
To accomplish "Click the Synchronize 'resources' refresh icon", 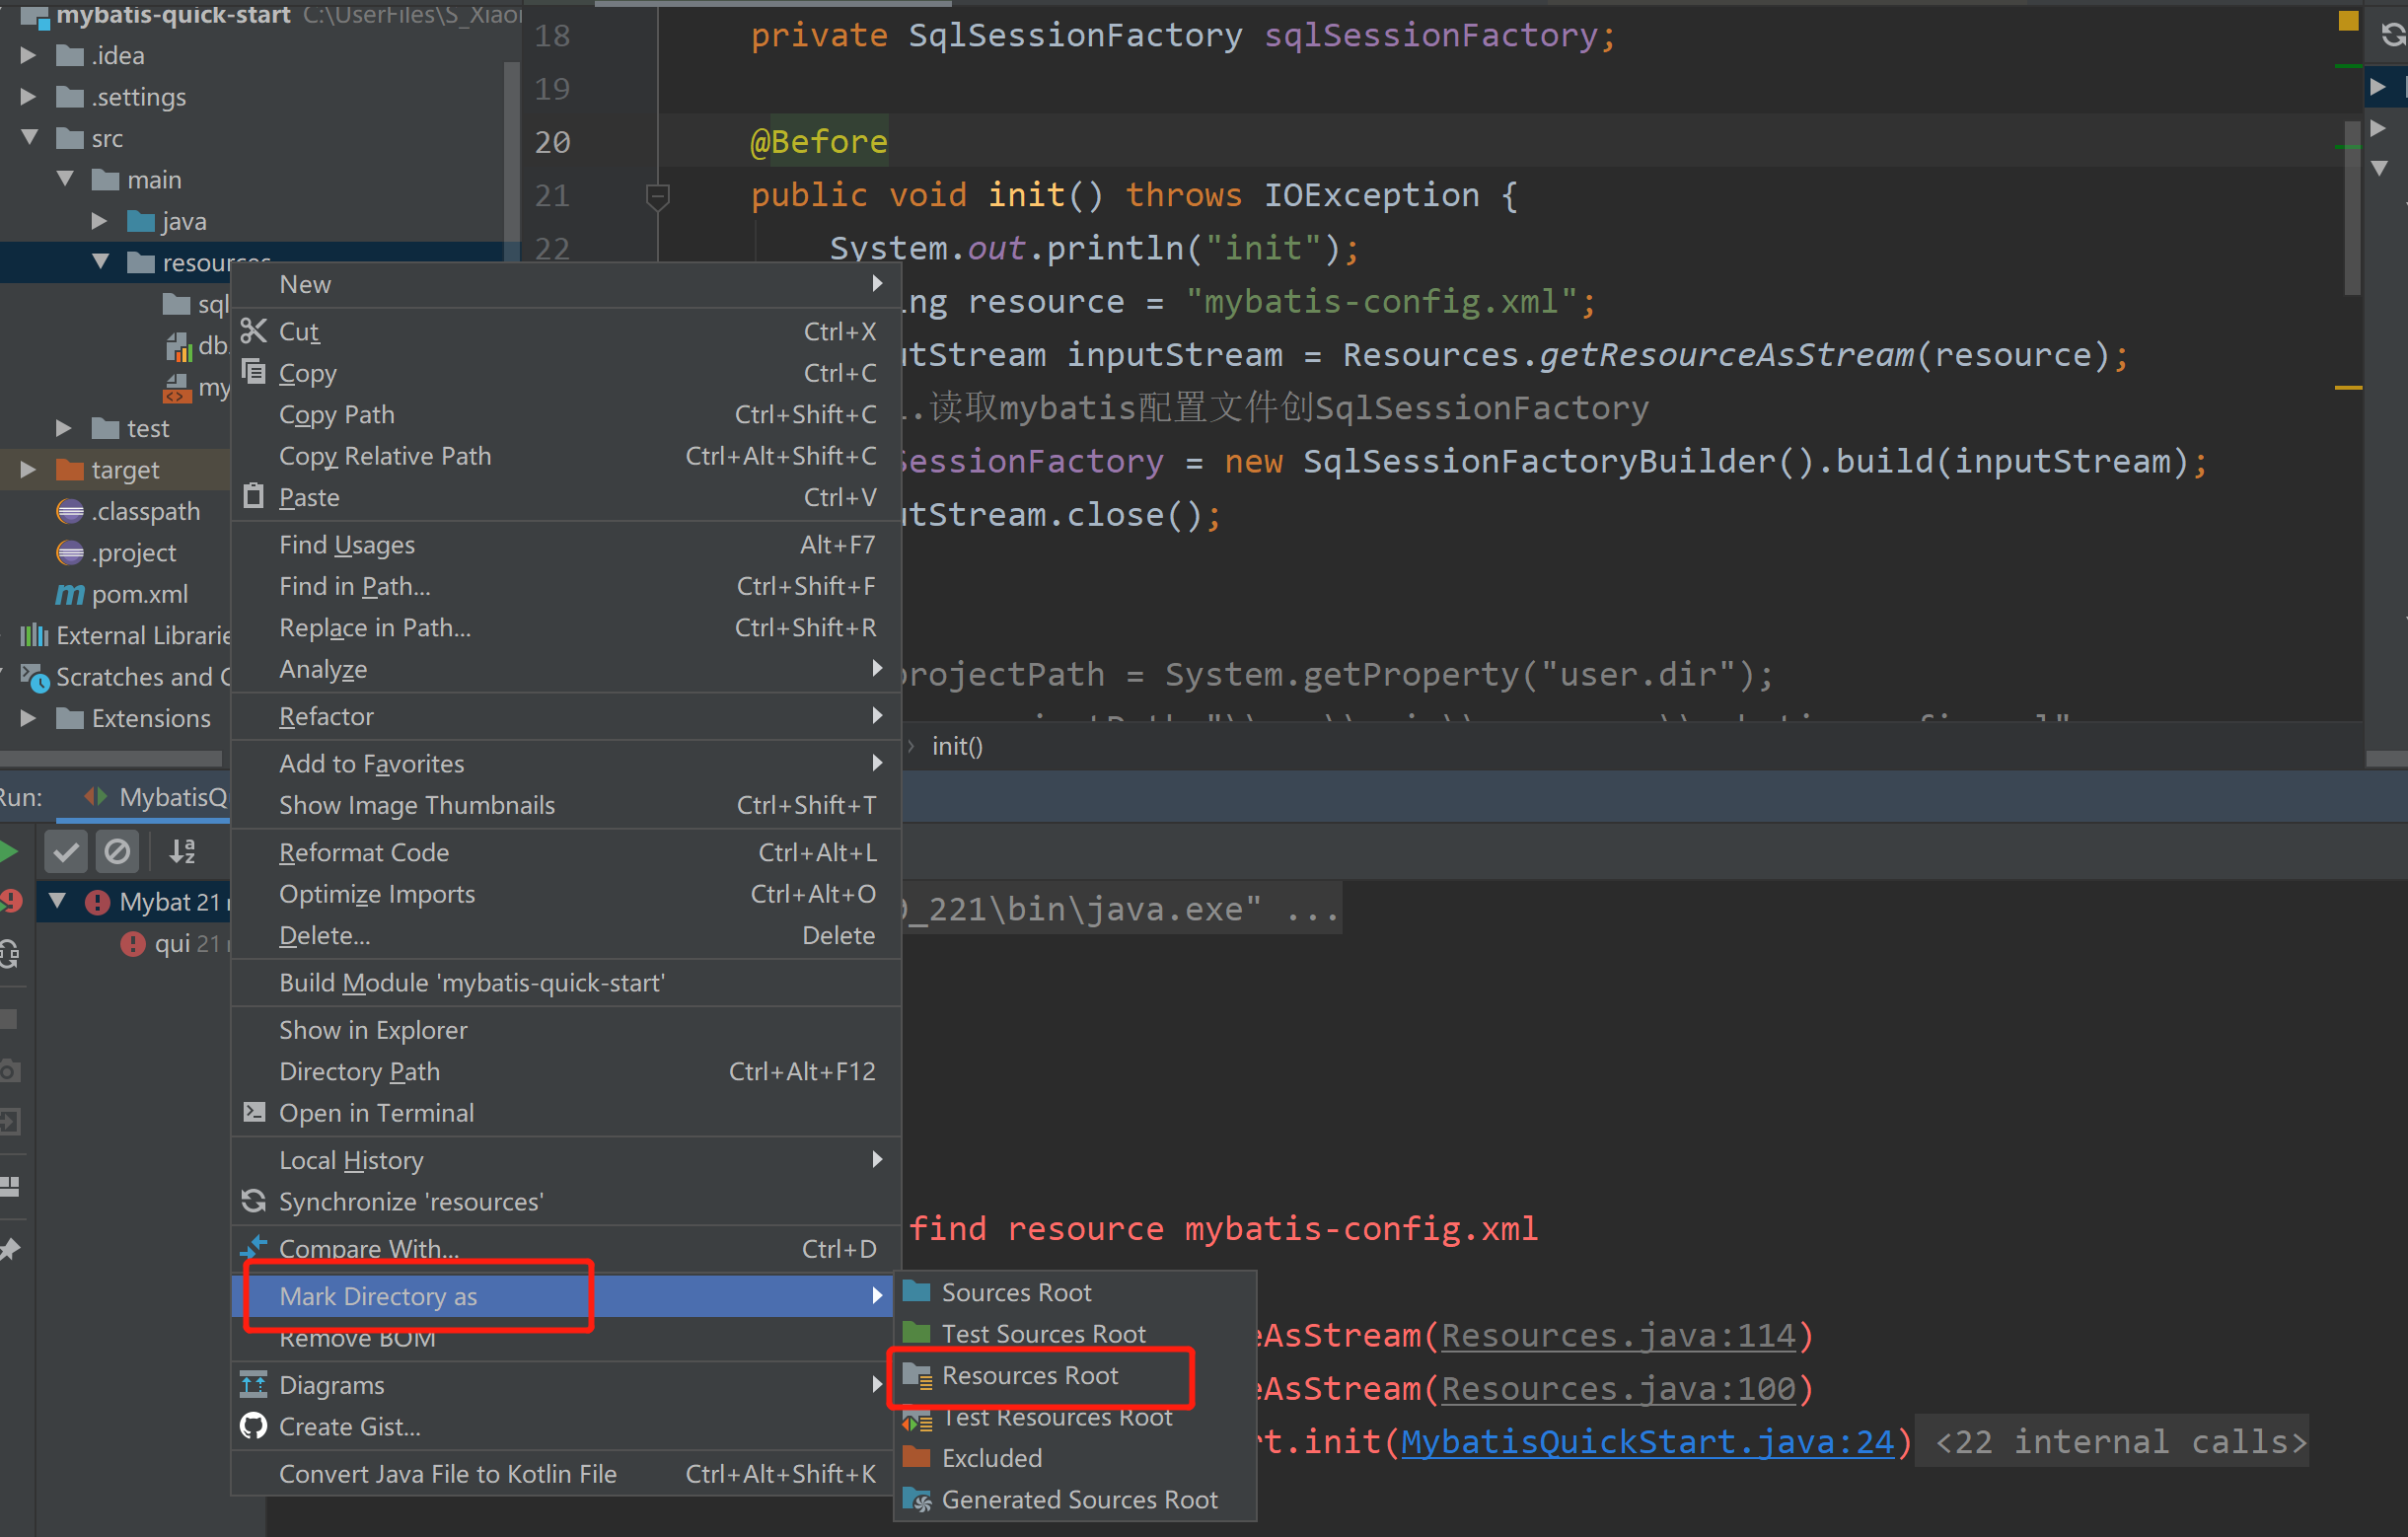I will pyautogui.click(x=254, y=1201).
